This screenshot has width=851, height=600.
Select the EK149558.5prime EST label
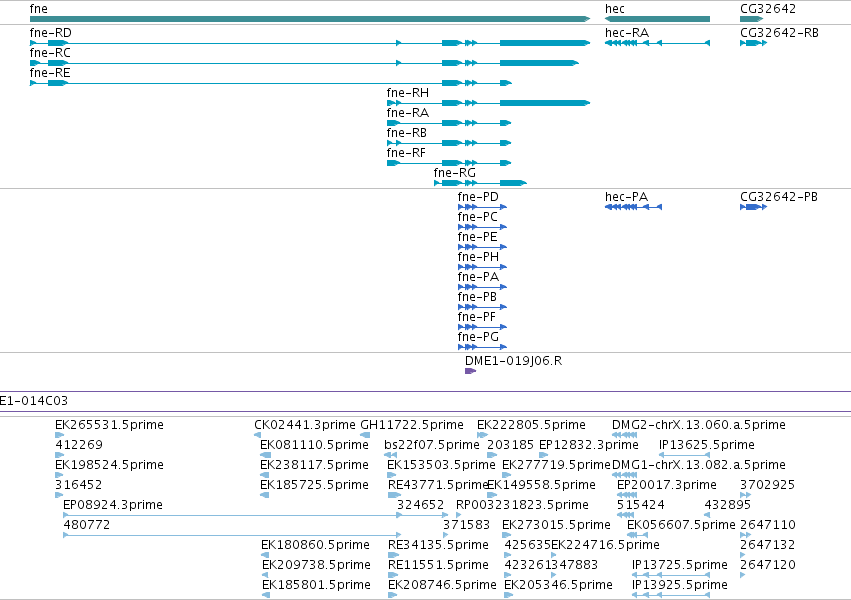coord(542,485)
